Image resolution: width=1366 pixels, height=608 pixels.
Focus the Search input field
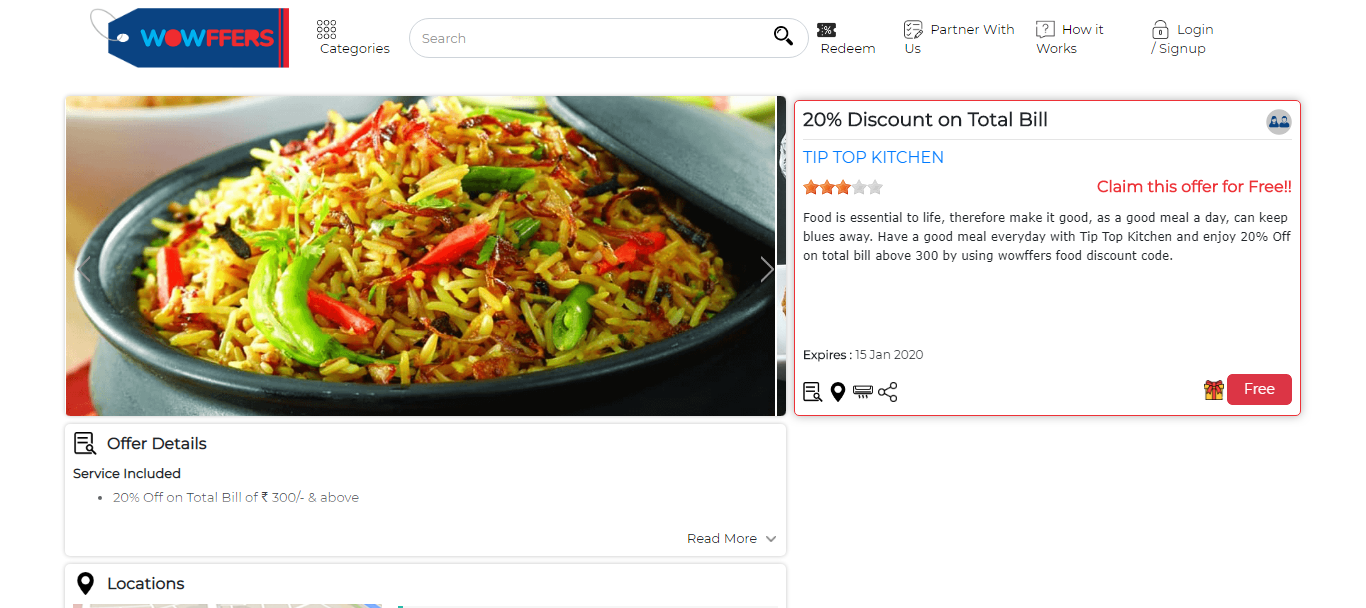click(590, 38)
